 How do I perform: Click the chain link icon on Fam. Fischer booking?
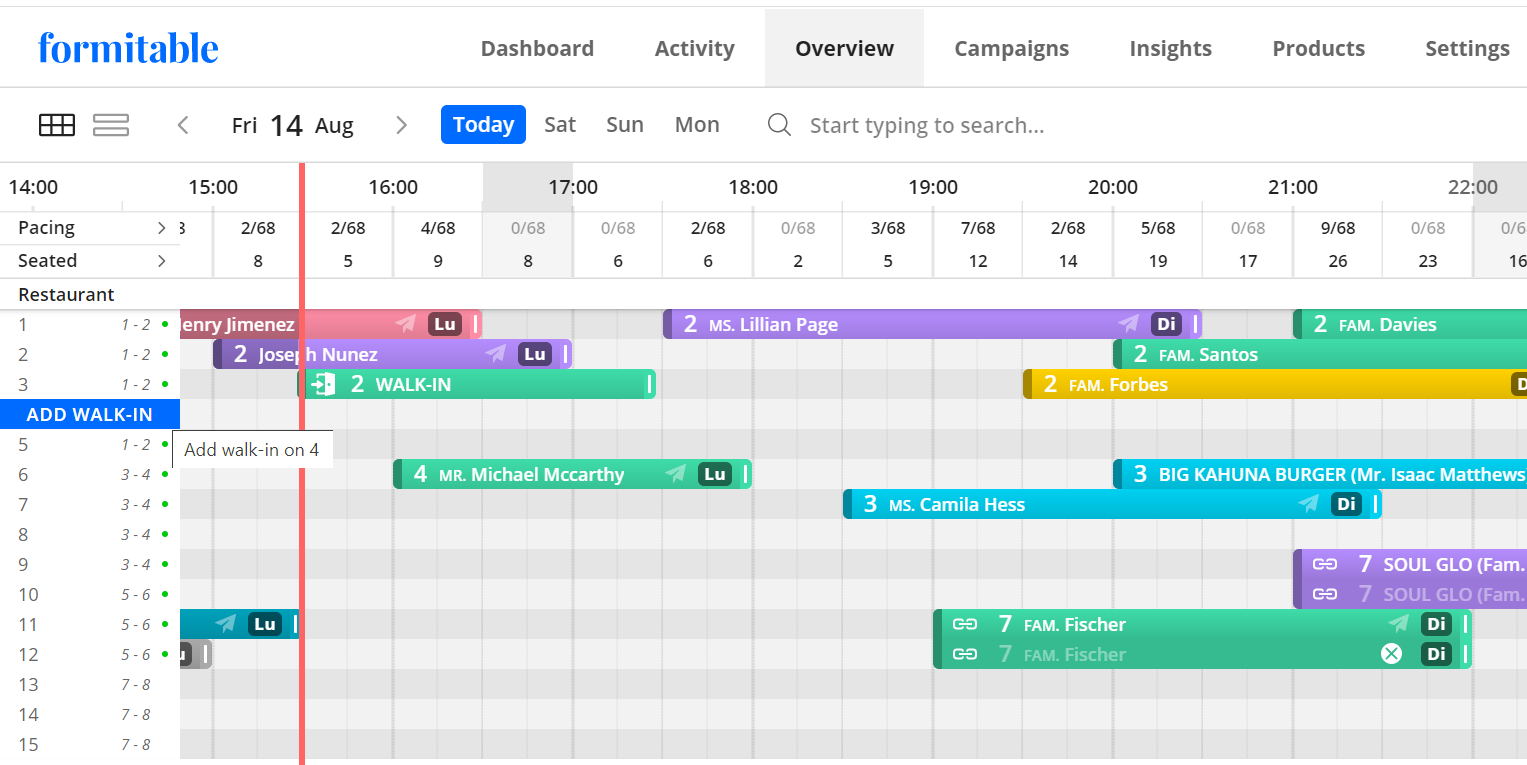tap(965, 624)
